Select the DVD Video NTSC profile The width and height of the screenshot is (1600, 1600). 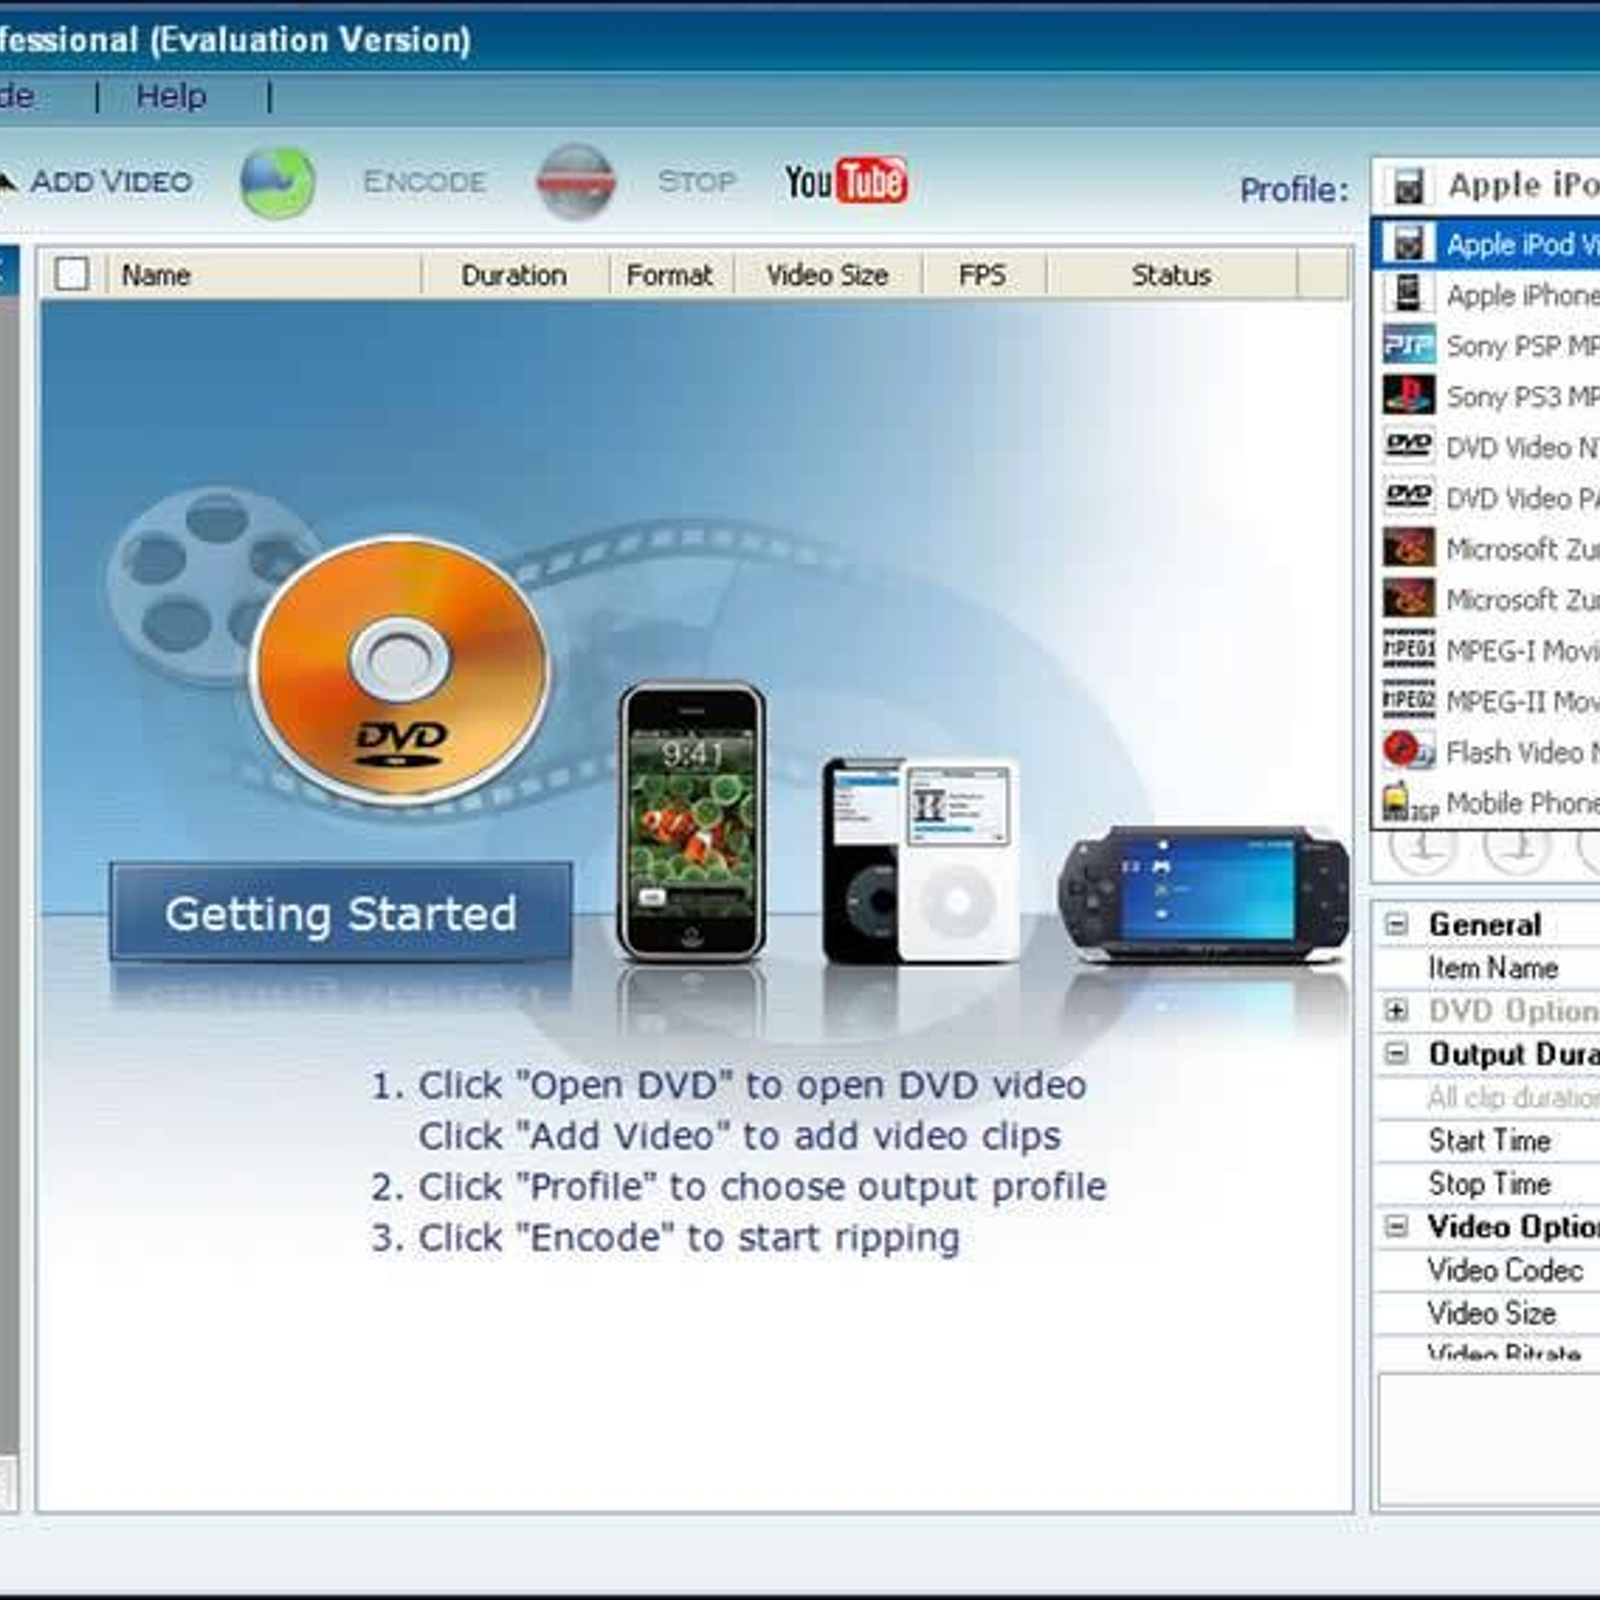pos(1487,447)
